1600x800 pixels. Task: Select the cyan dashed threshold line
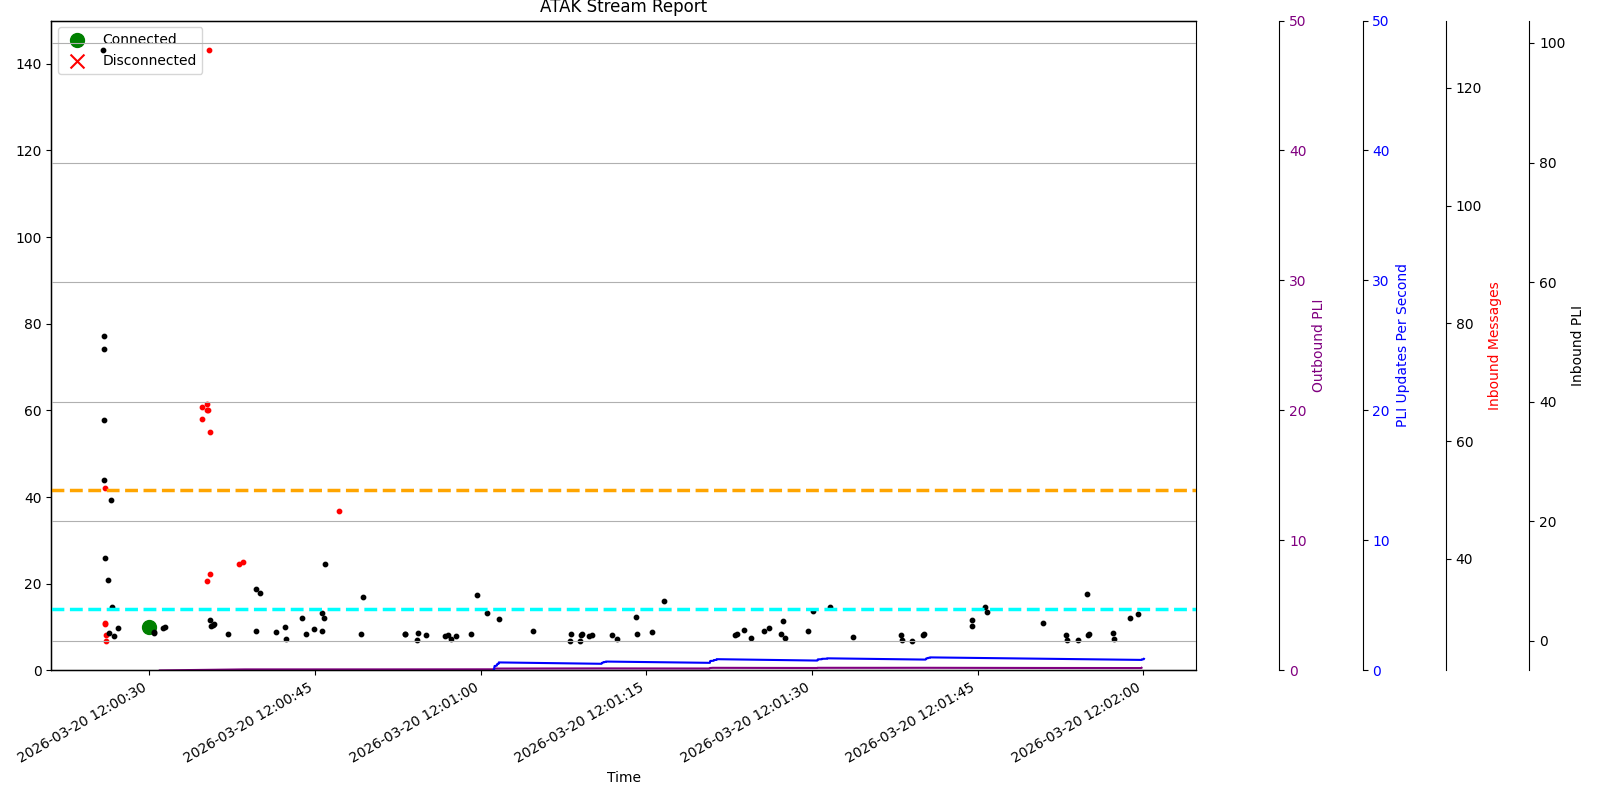700,609
